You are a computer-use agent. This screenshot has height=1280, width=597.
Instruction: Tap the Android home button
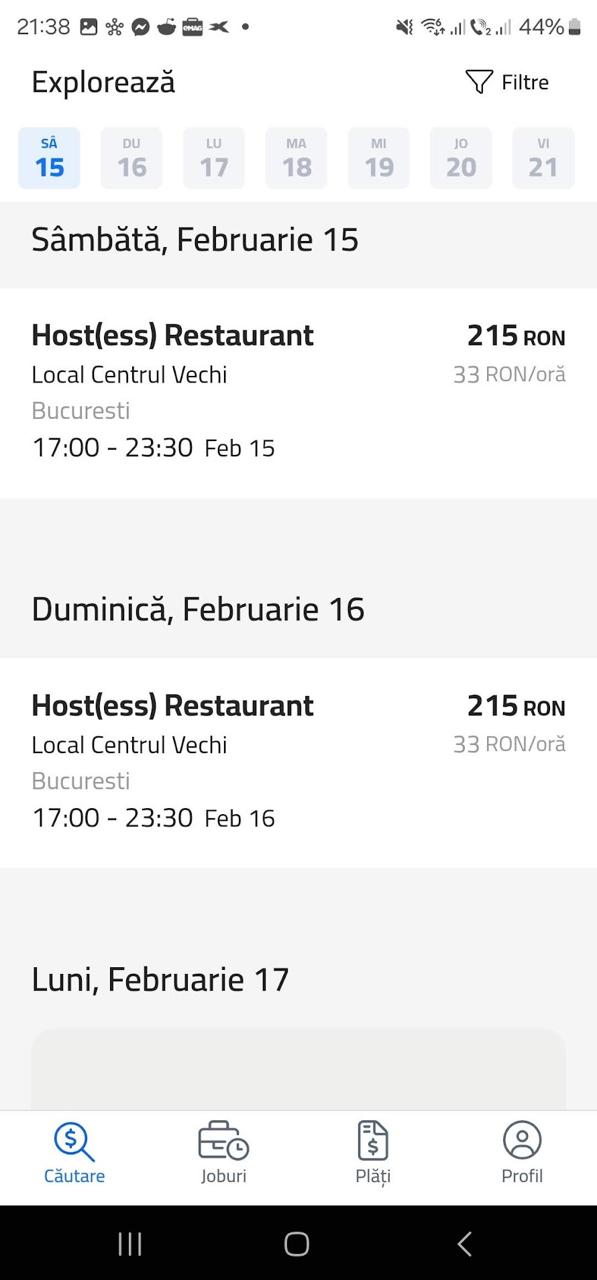297,1243
